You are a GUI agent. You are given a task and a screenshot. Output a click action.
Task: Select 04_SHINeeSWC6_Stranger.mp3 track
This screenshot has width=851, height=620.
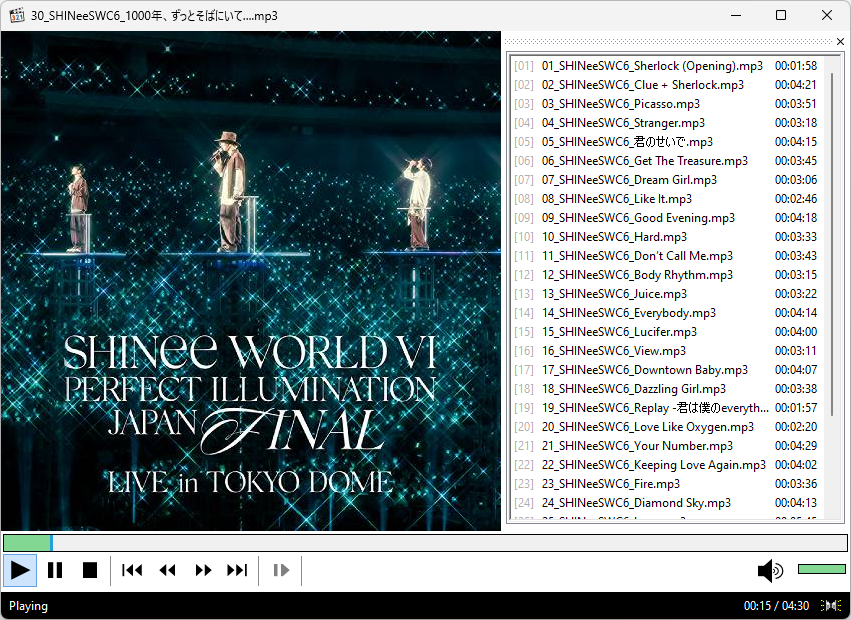click(666, 123)
